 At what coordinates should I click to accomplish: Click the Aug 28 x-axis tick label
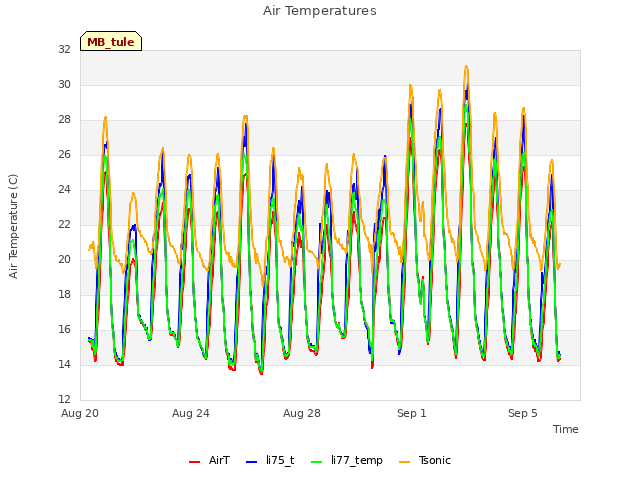click(302, 413)
